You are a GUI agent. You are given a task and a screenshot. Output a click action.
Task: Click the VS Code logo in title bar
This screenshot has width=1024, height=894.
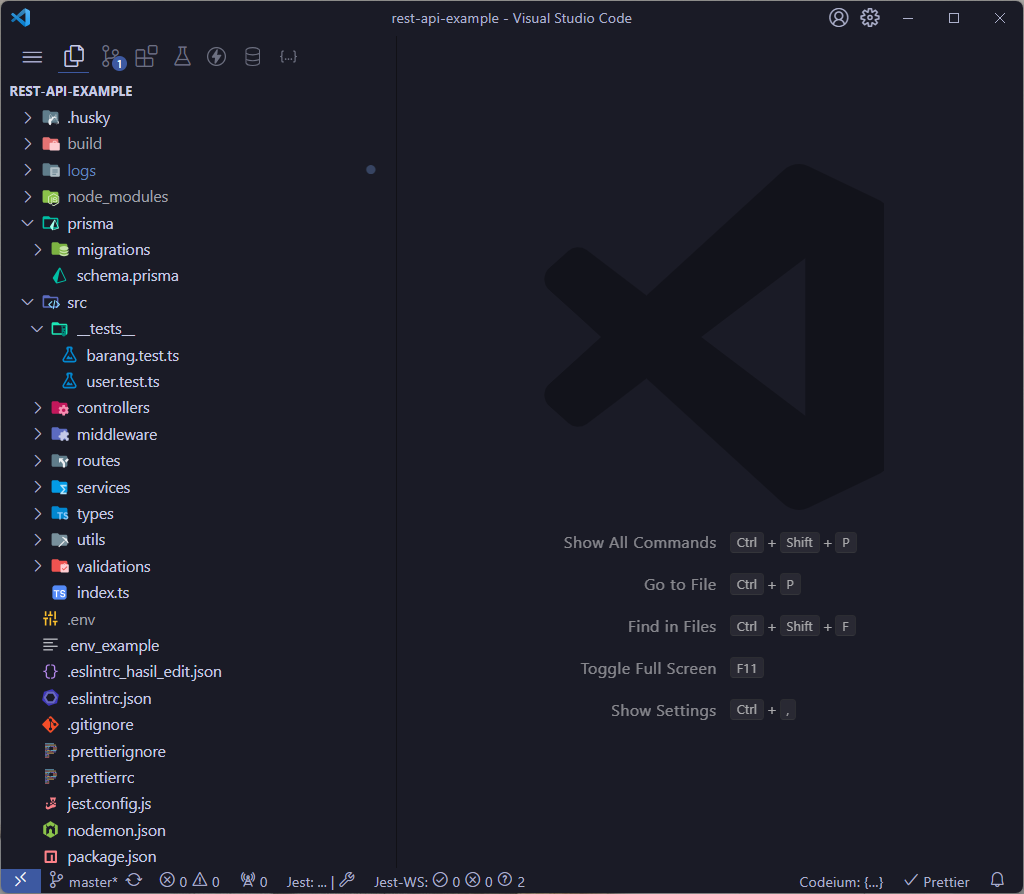[x=20, y=18]
